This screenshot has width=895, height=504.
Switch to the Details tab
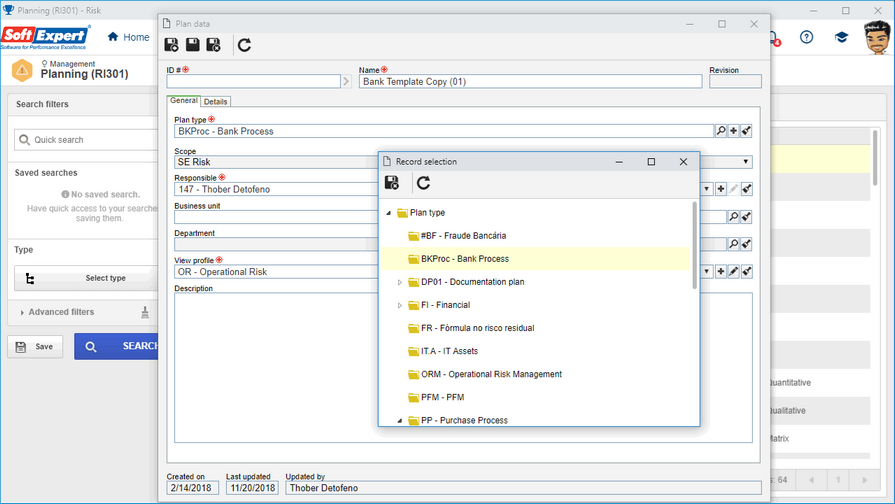[x=215, y=102]
